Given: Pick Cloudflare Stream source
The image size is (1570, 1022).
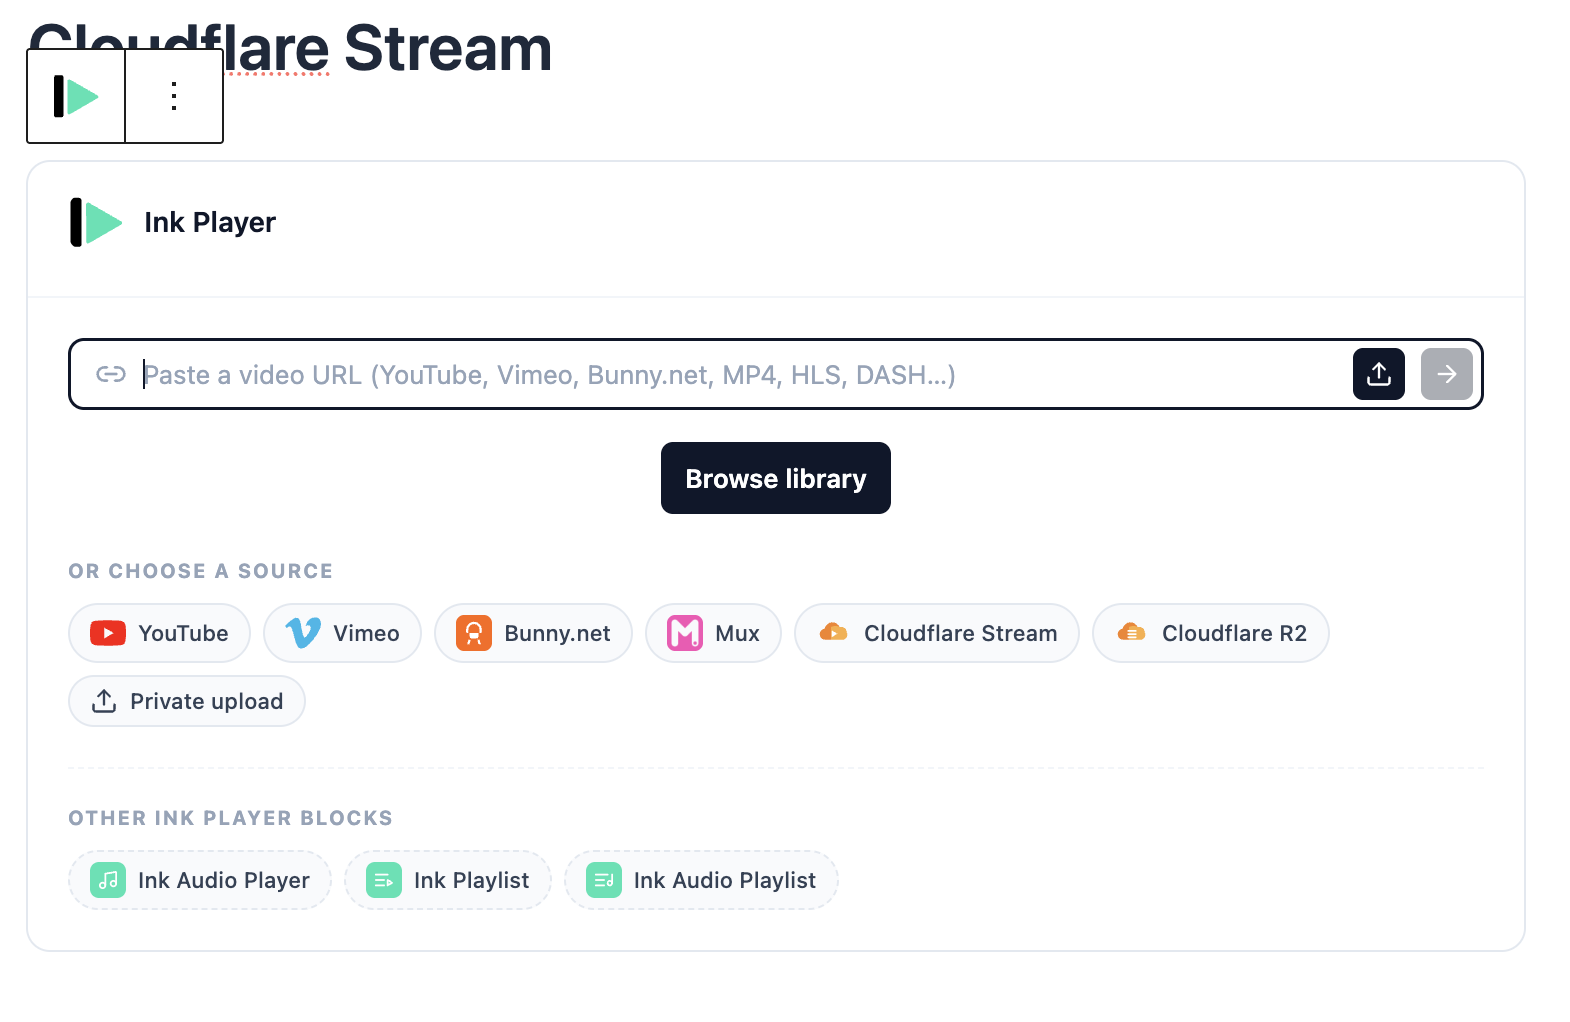Looking at the screenshot, I should (x=937, y=633).
